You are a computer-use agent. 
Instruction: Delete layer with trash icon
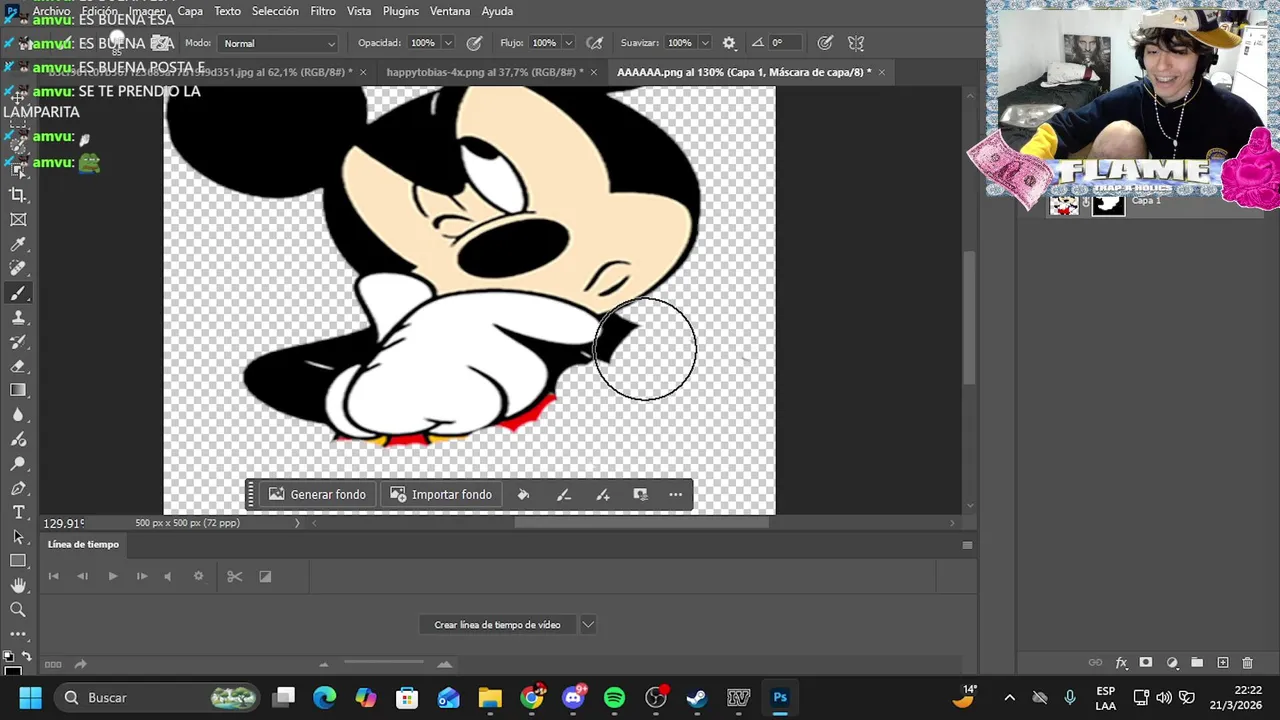coord(1247,663)
